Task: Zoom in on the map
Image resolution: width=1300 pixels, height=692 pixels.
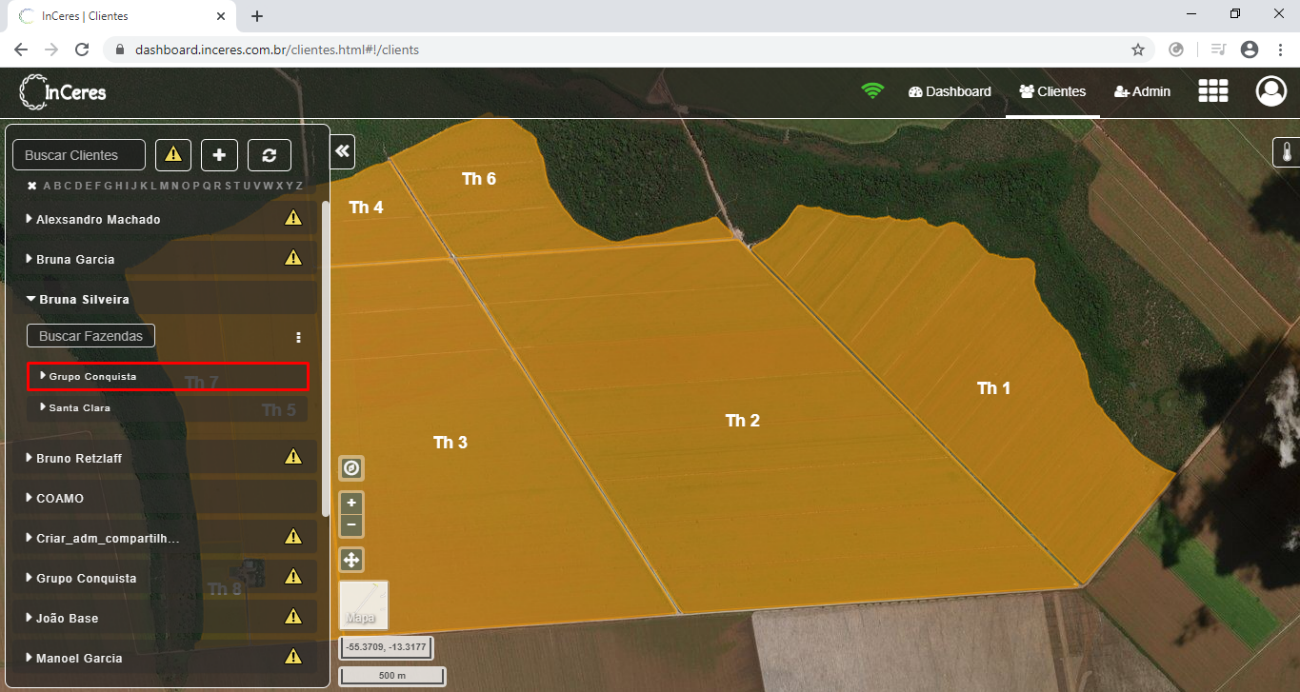Action: point(352,503)
